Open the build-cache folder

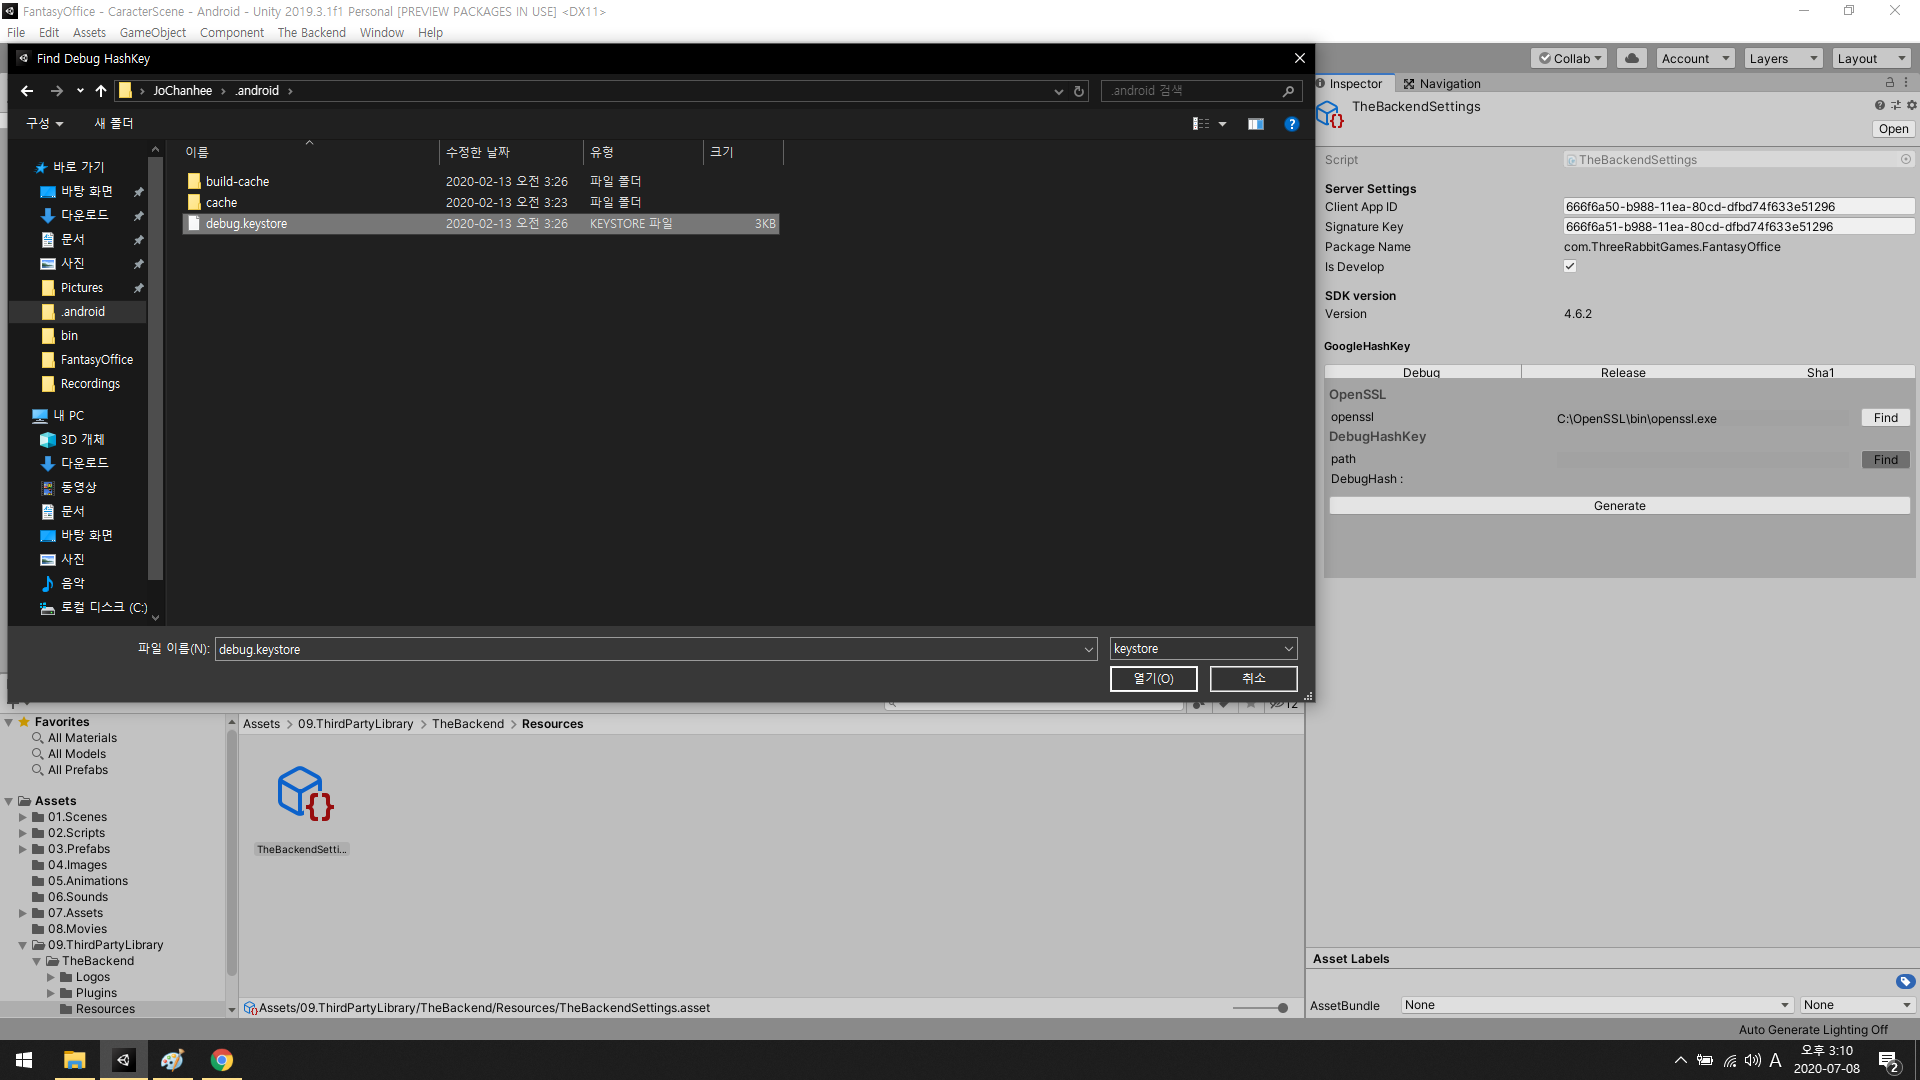coord(237,182)
